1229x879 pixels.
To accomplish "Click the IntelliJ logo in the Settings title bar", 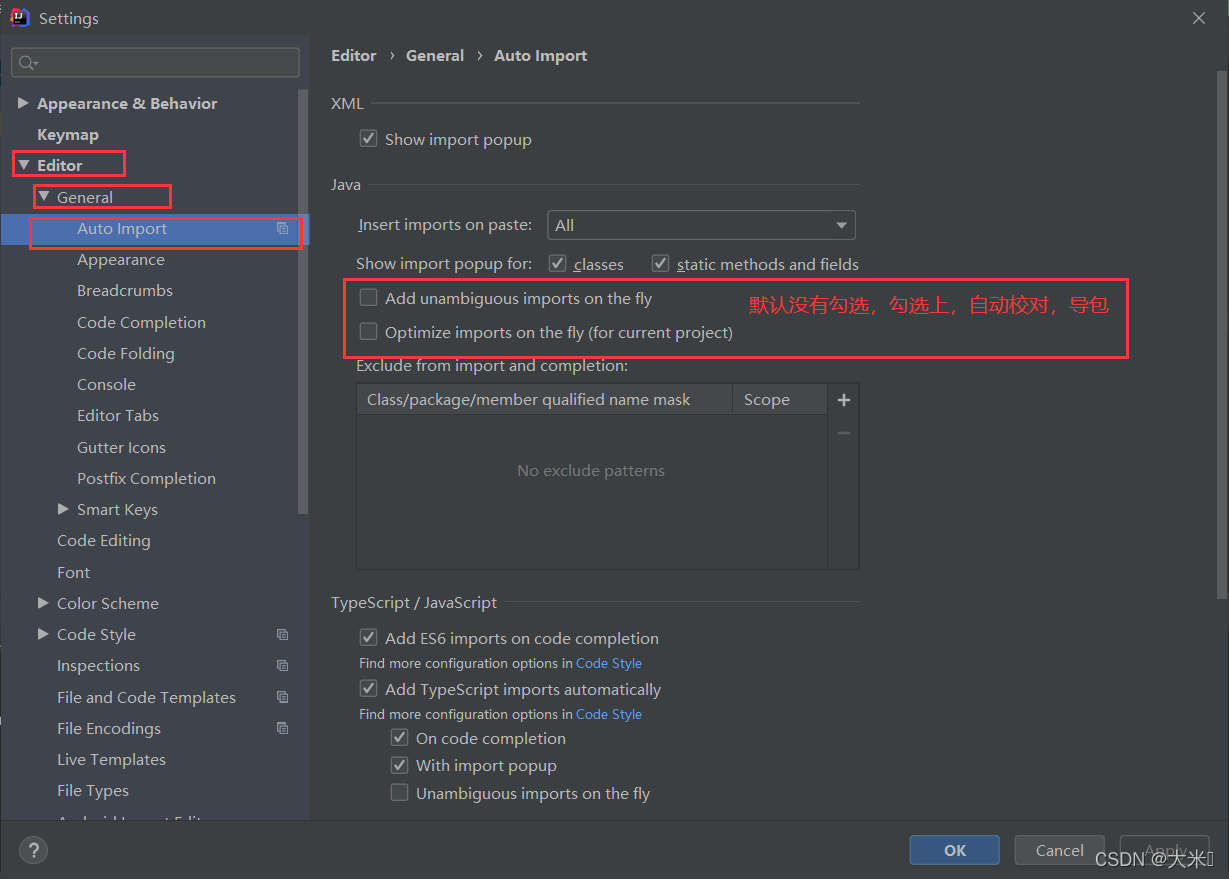I will [x=20, y=17].
